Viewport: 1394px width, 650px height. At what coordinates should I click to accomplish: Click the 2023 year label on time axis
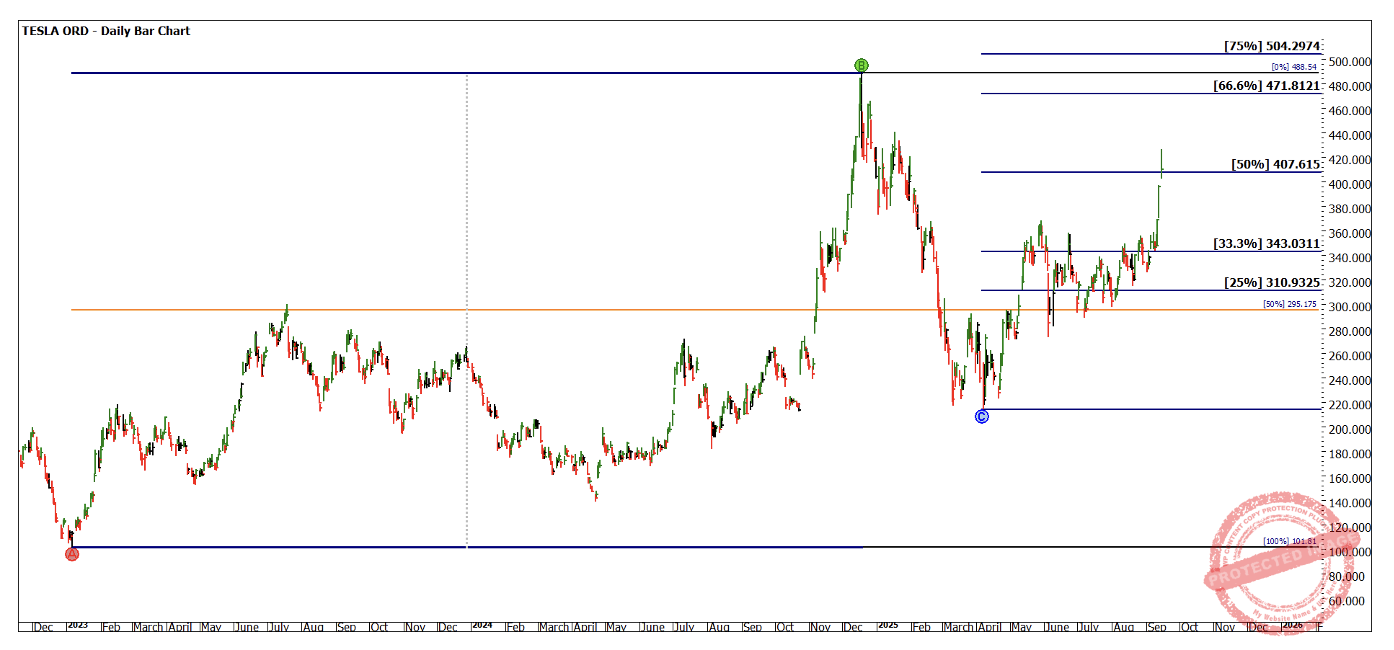click(77, 626)
